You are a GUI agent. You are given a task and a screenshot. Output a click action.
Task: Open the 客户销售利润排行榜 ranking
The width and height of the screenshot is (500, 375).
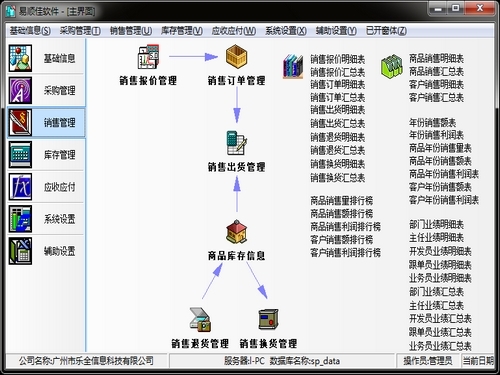(345, 253)
